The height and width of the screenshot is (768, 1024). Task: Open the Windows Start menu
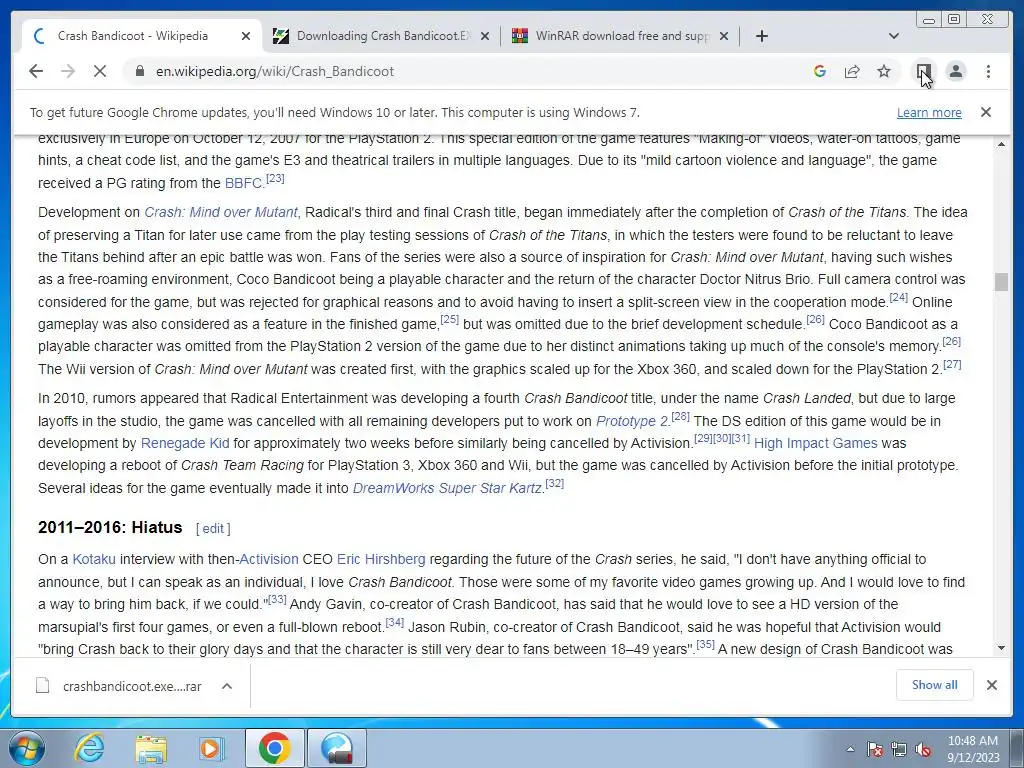click(27, 748)
